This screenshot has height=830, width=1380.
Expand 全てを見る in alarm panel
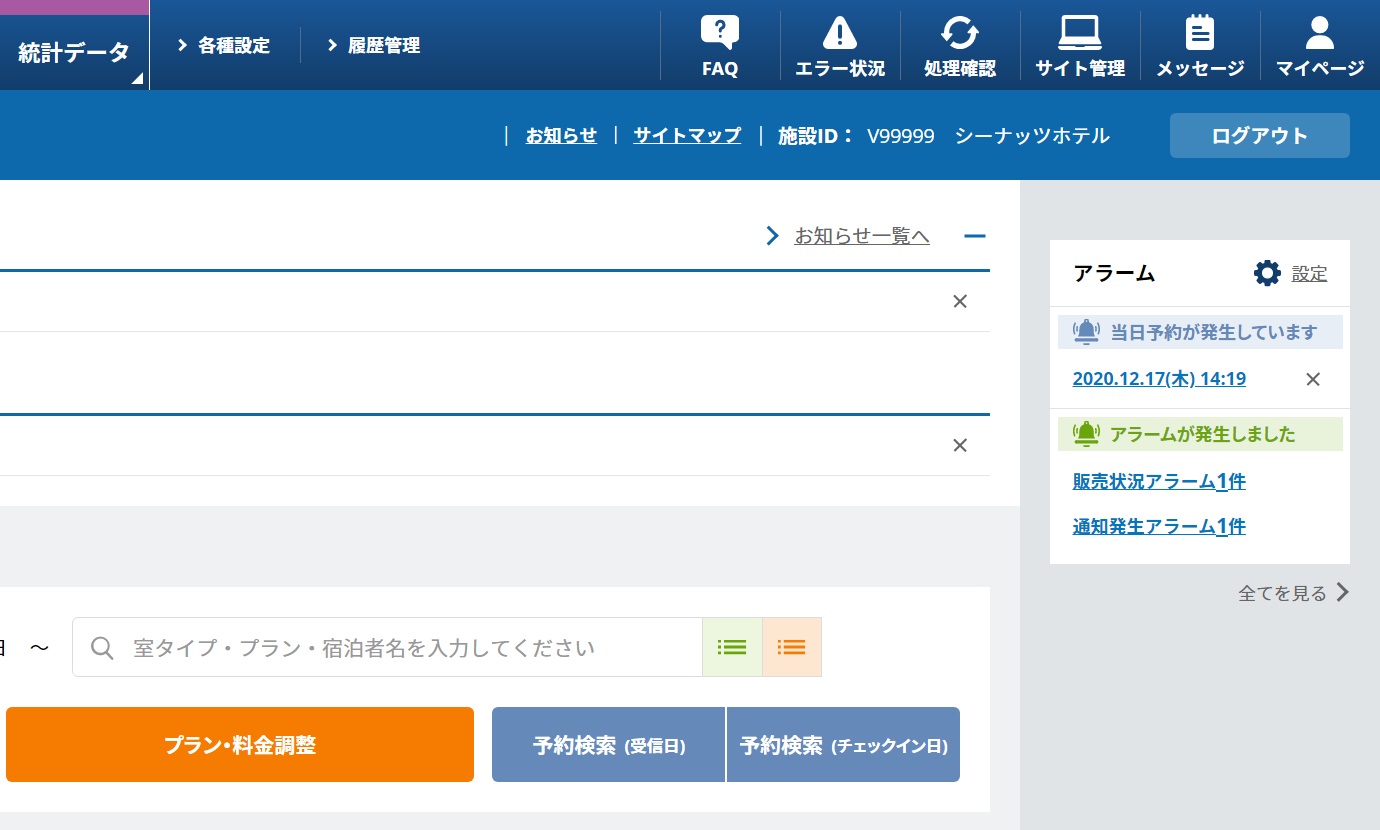pos(1293,593)
